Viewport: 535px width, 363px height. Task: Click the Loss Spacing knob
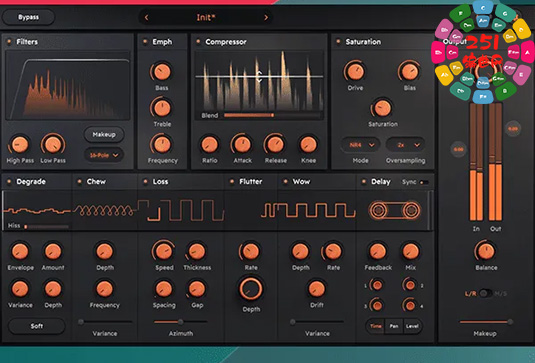pos(164,289)
